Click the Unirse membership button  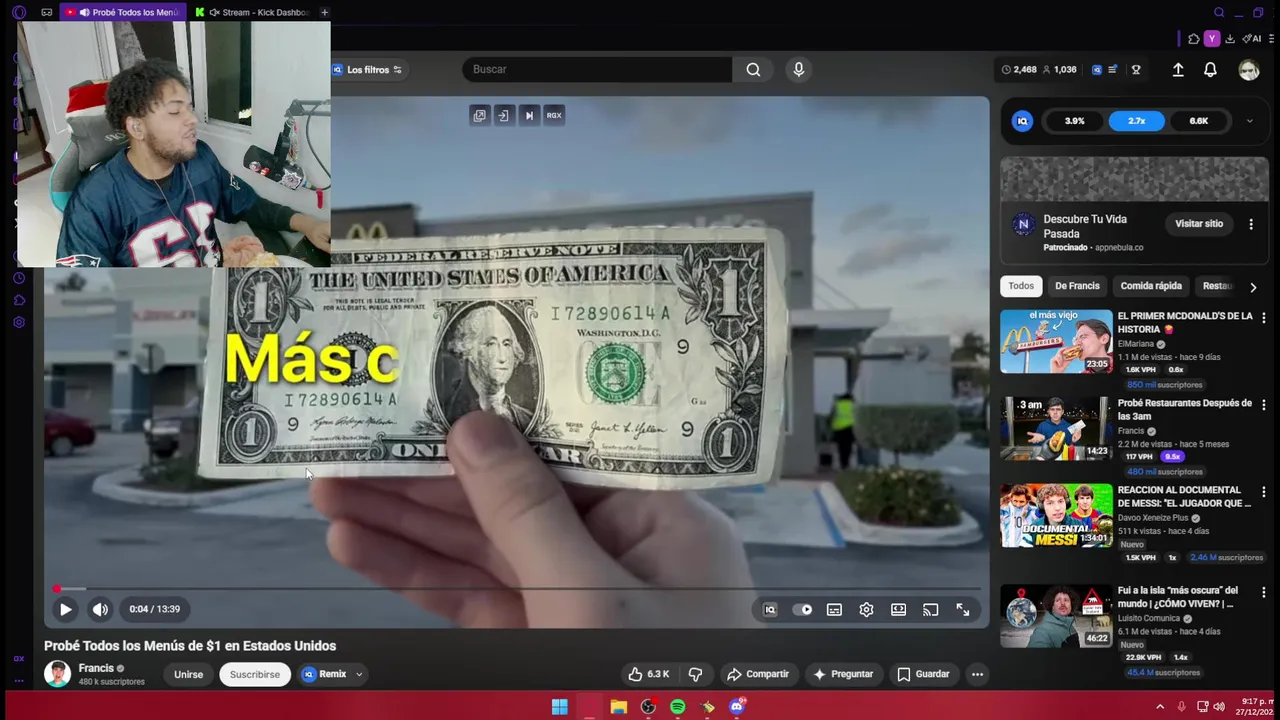188,674
